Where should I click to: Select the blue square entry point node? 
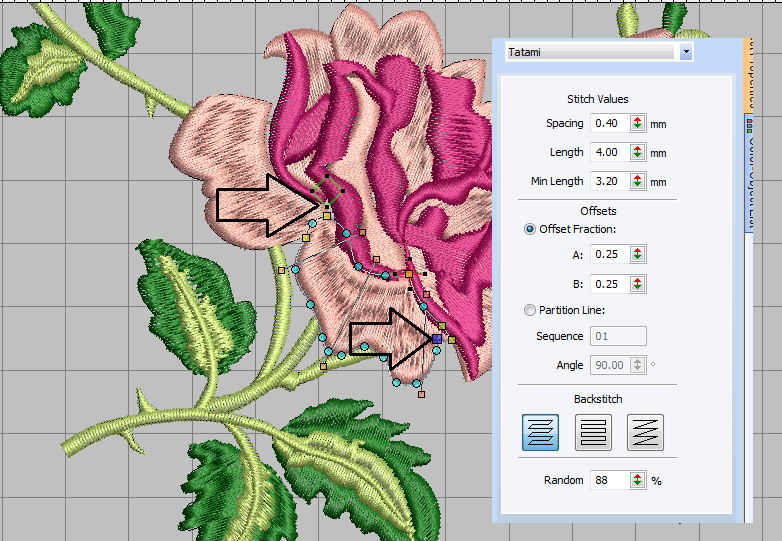pos(437,339)
